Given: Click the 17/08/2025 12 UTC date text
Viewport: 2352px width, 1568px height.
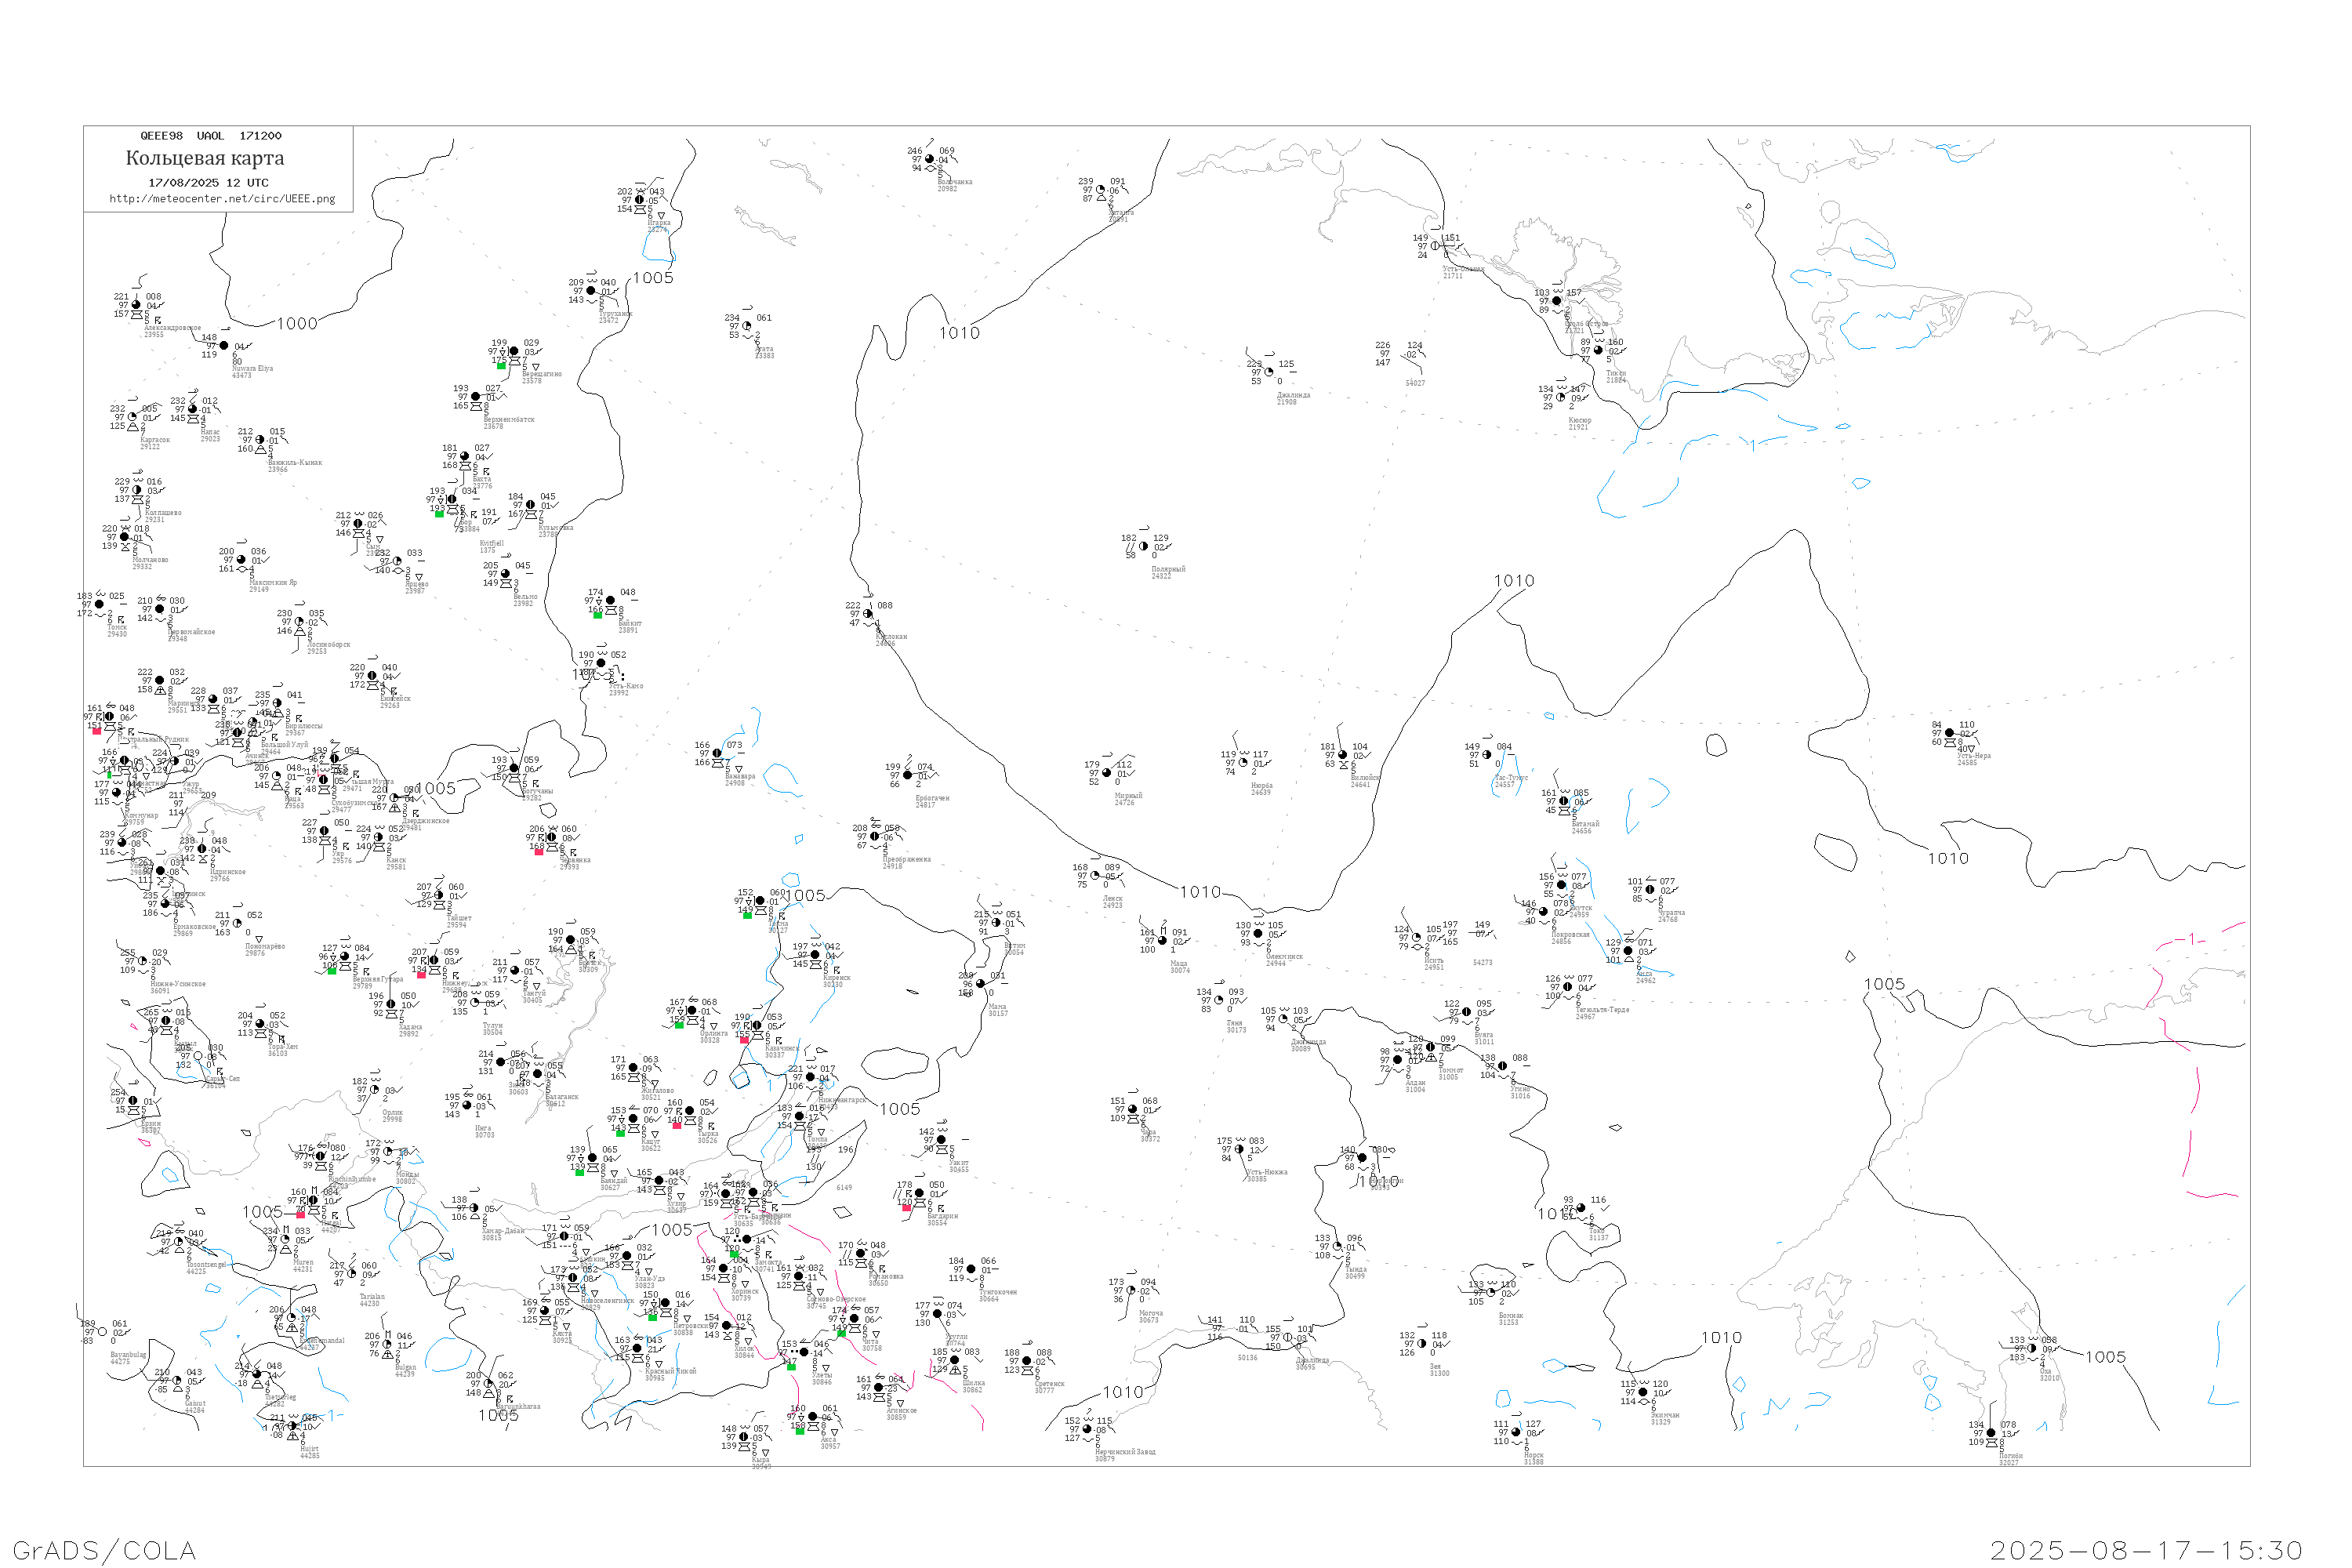Looking at the screenshot, I should (208, 183).
